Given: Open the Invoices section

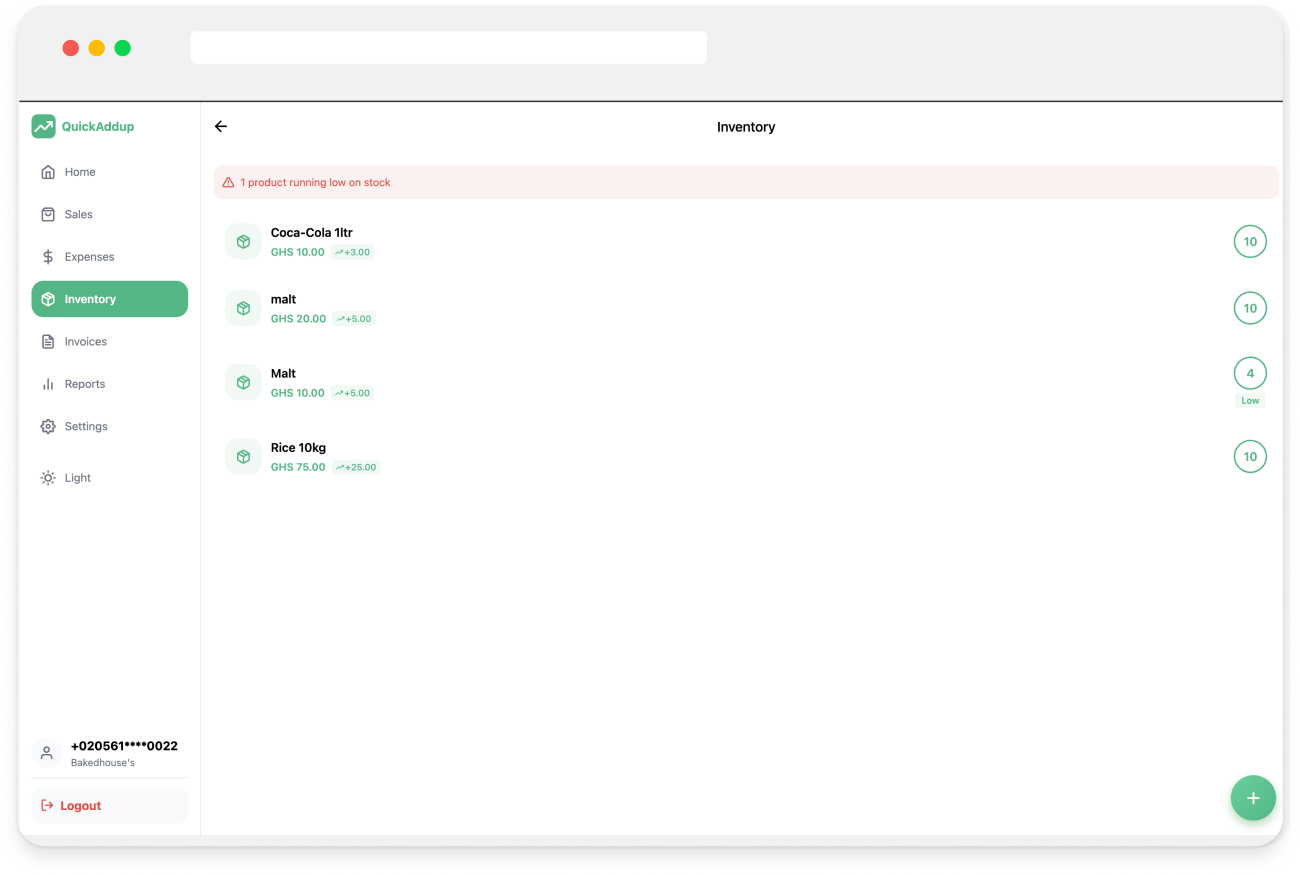Looking at the screenshot, I should pyautogui.click(x=87, y=341).
